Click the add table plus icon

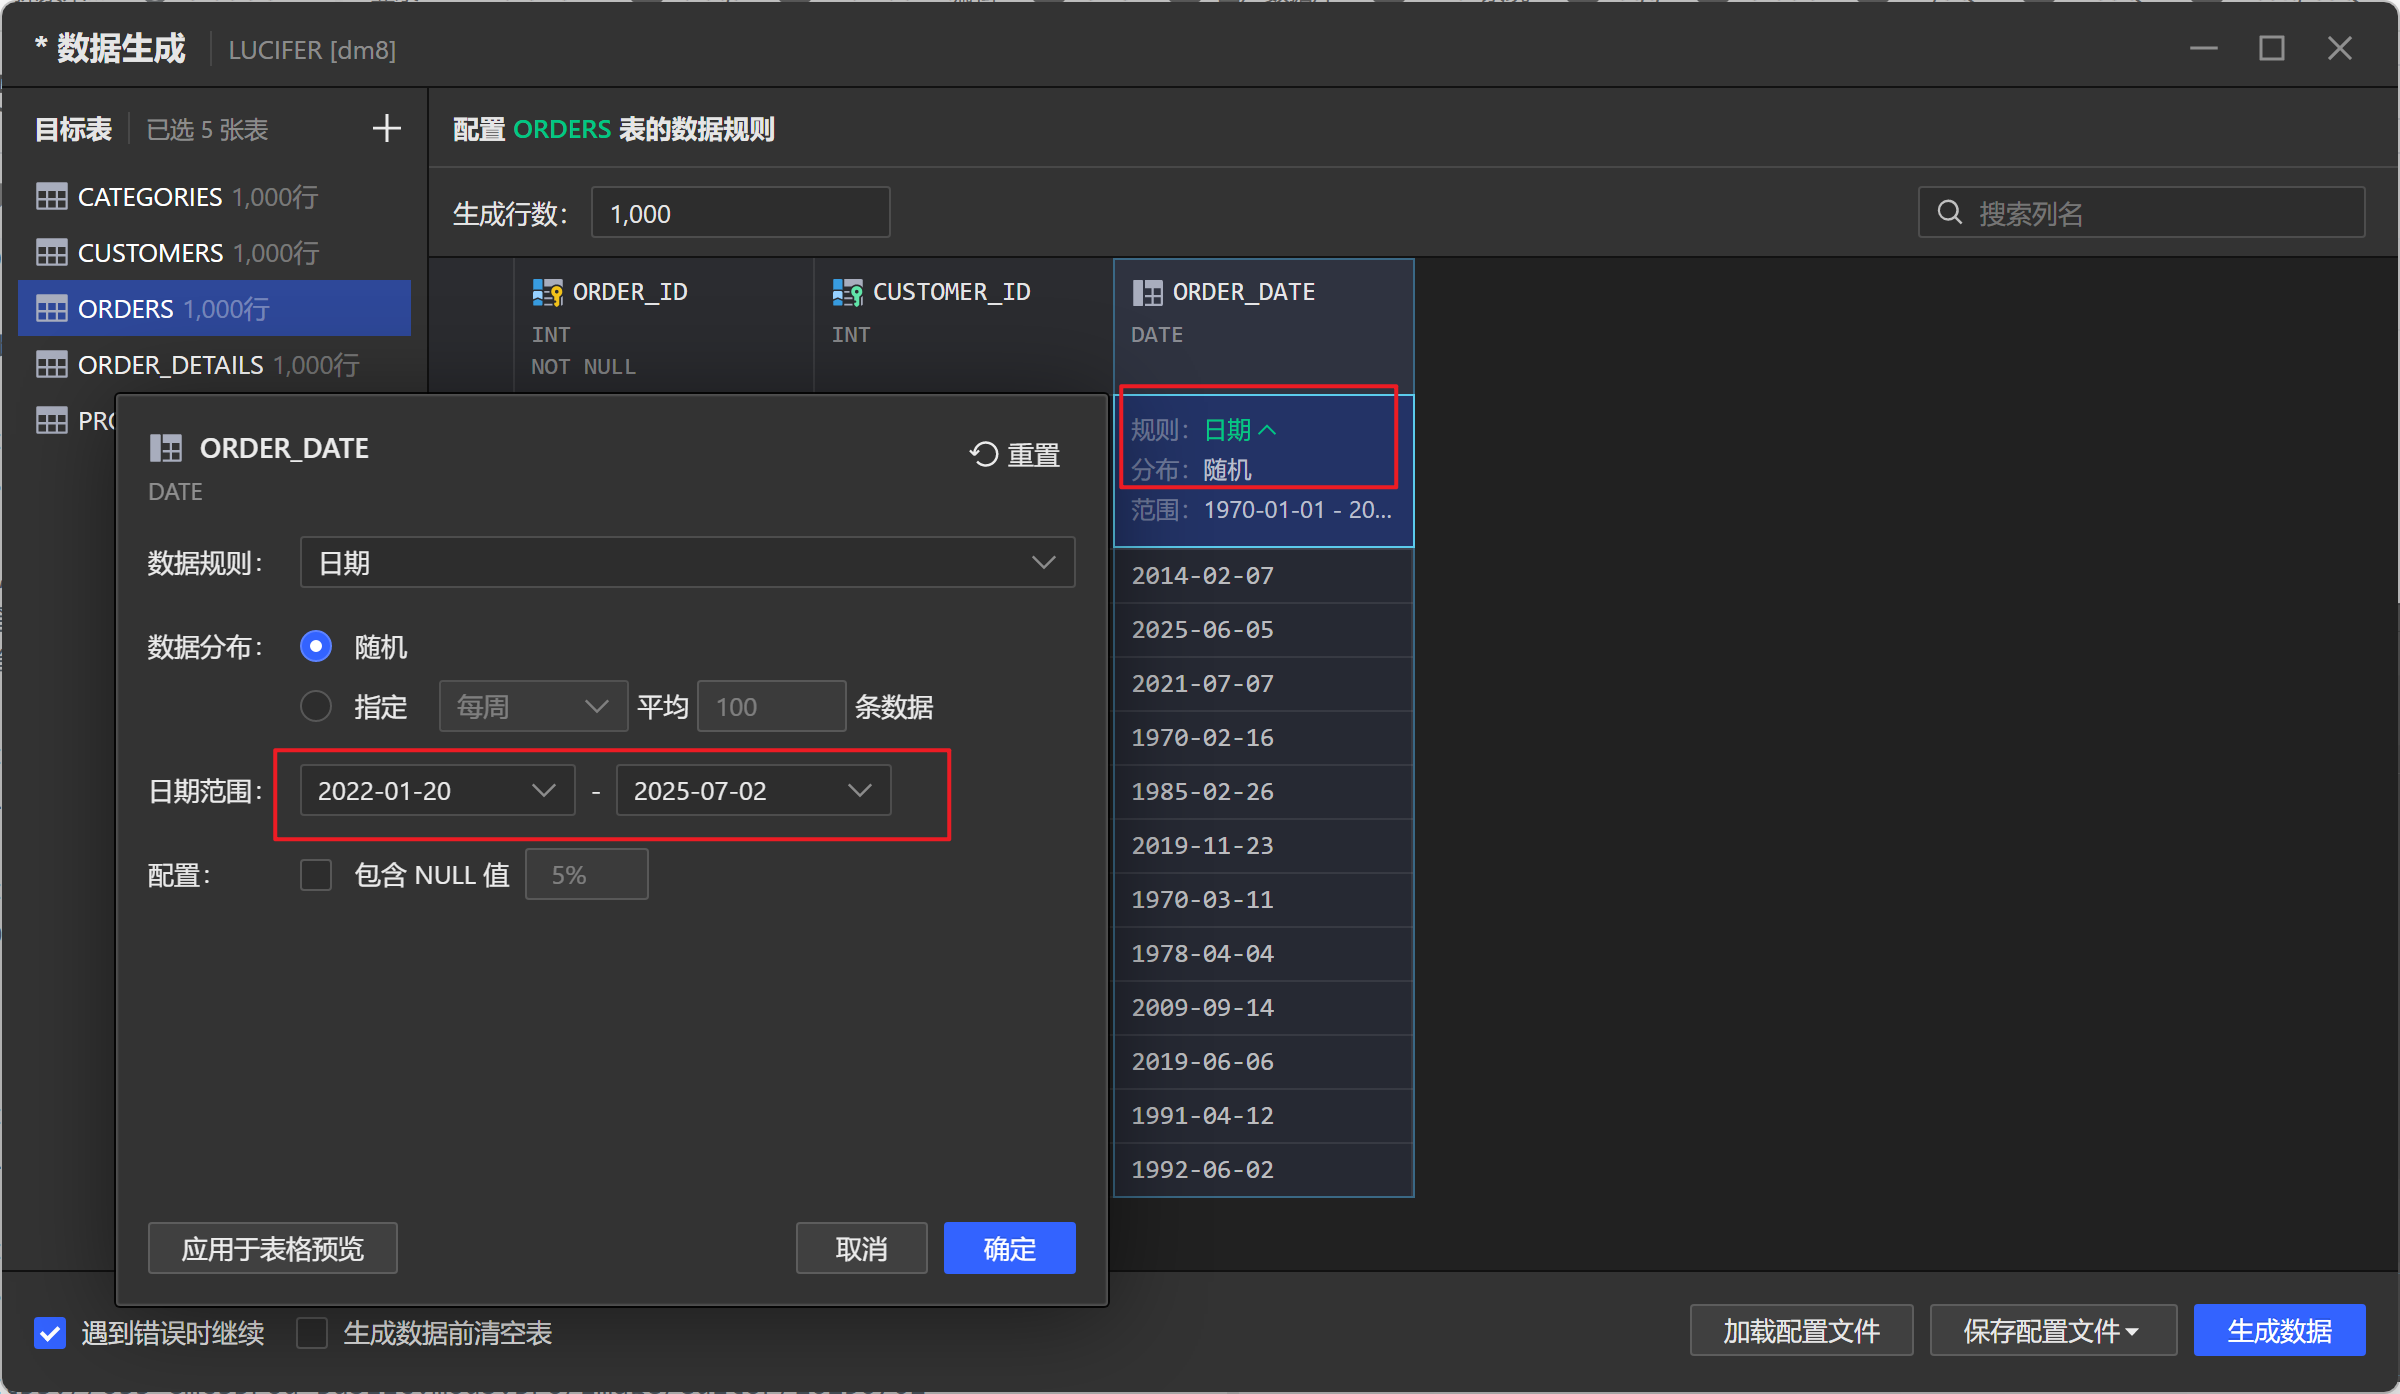tap(387, 128)
